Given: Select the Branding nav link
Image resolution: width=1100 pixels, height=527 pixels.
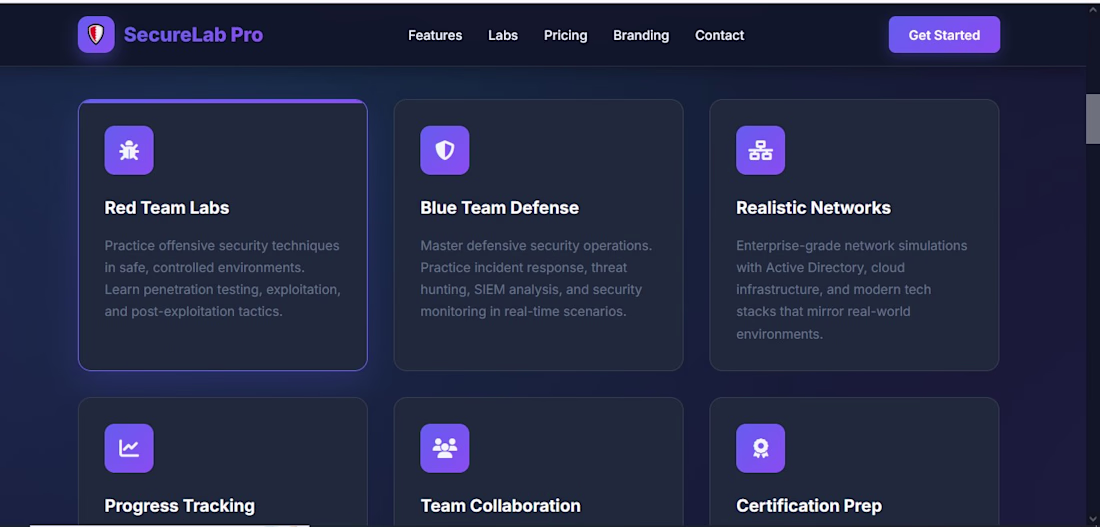Looking at the screenshot, I should pyautogui.click(x=641, y=35).
